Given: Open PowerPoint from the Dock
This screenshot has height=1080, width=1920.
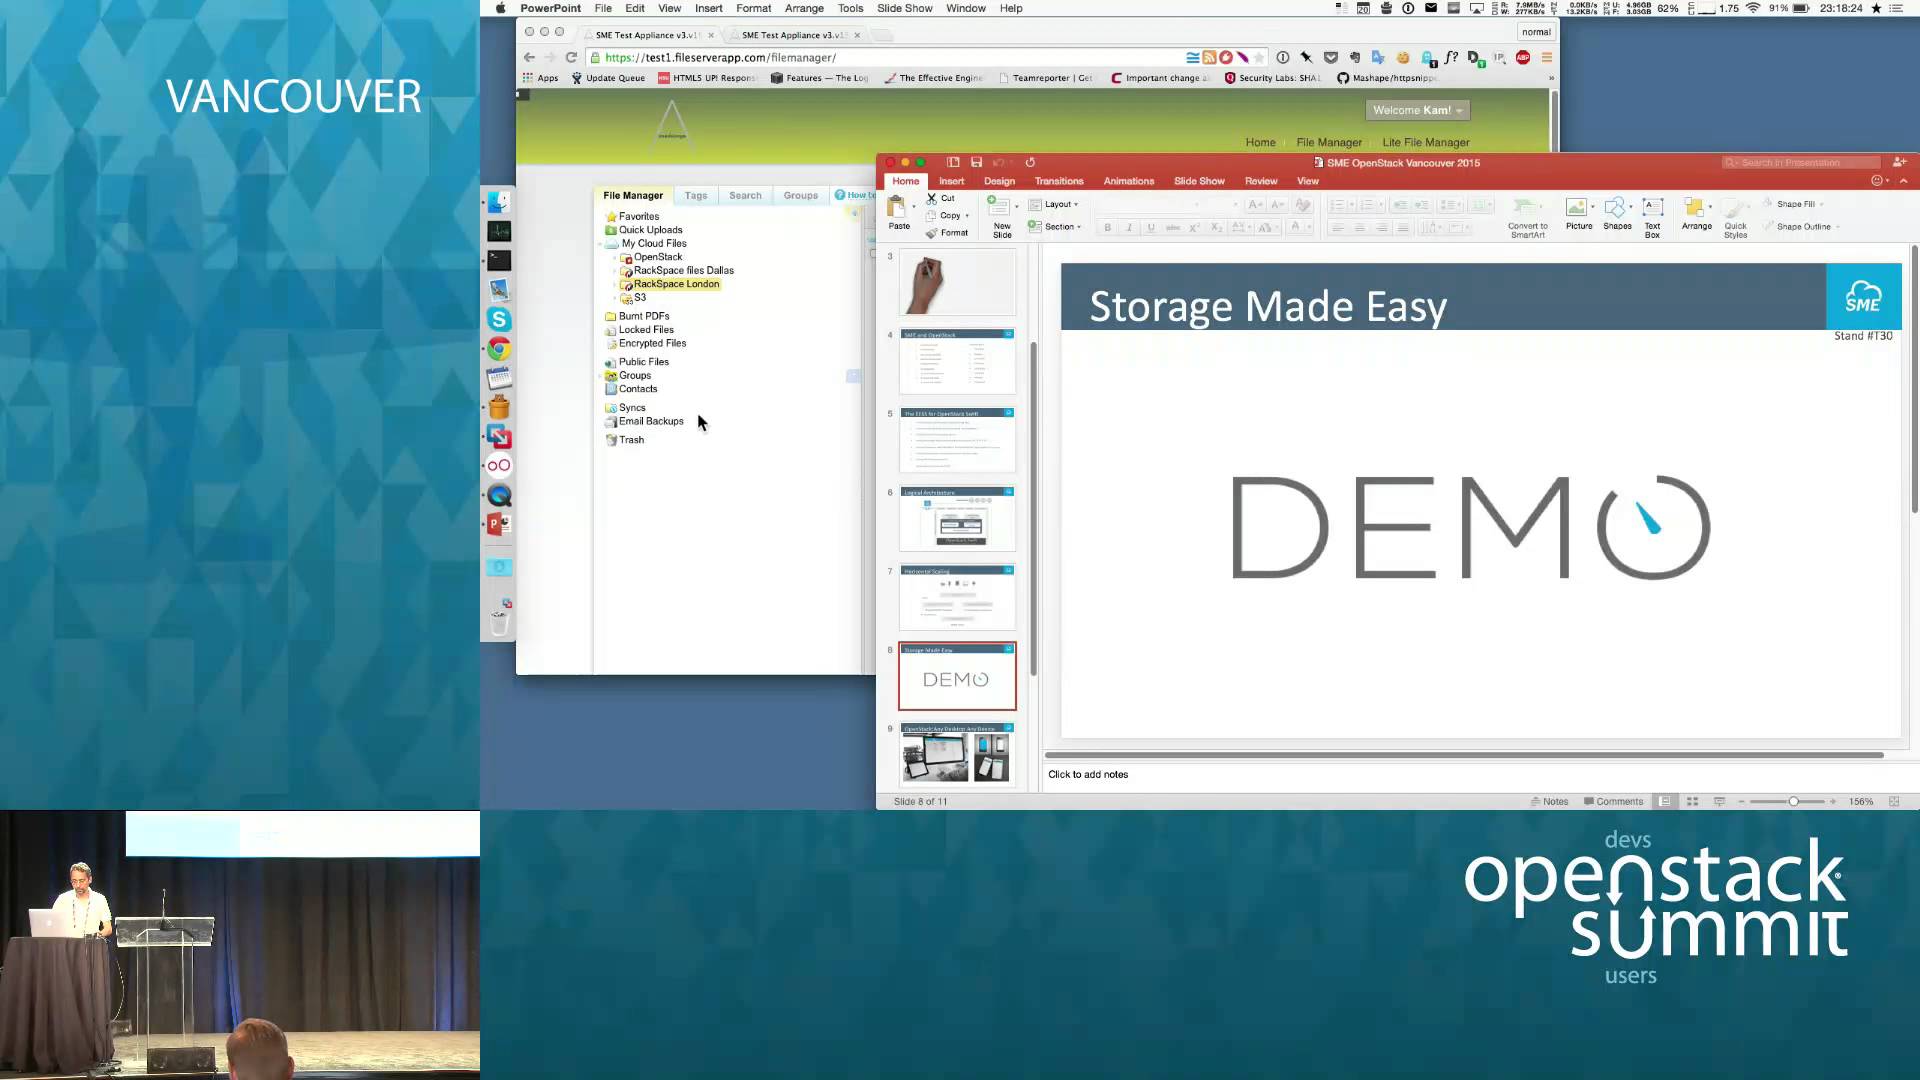Looking at the screenshot, I should (499, 524).
